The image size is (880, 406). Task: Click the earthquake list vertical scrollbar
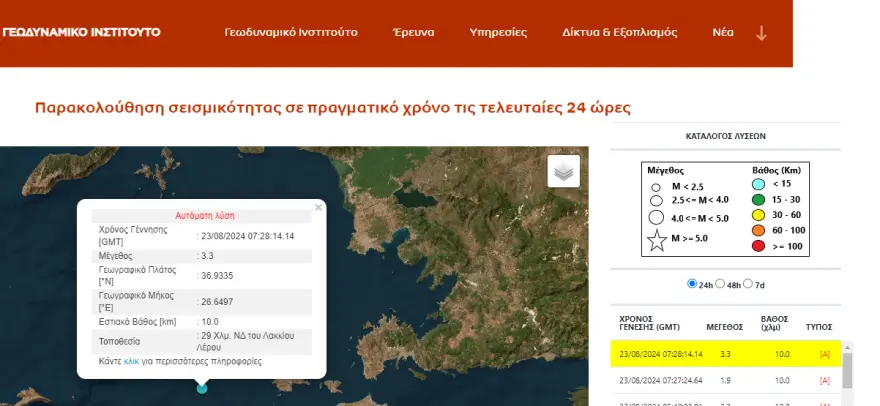click(848, 372)
